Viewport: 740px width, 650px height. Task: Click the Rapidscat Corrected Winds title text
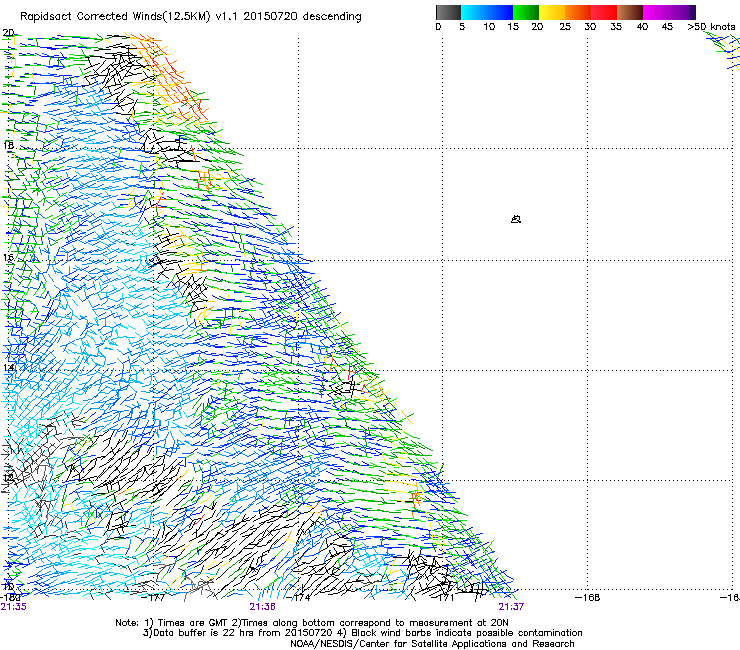(190, 17)
